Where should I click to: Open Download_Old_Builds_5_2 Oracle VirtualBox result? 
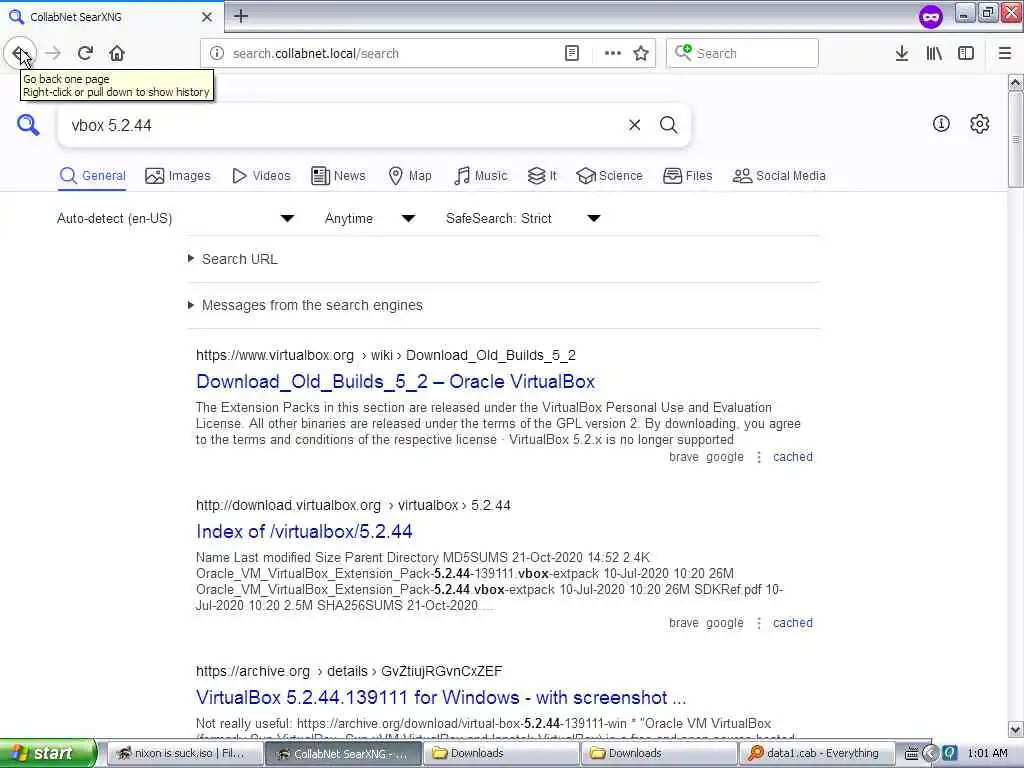pos(395,381)
